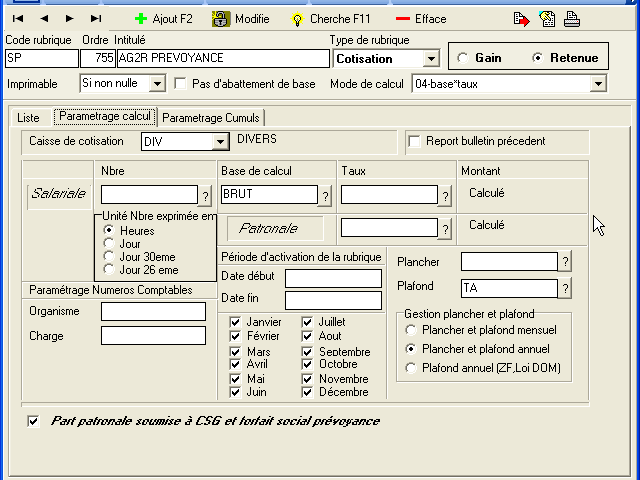Uncheck the Juin month checkbox
Image resolution: width=640 pixels, height=480 pixels.
pos(235,392)
